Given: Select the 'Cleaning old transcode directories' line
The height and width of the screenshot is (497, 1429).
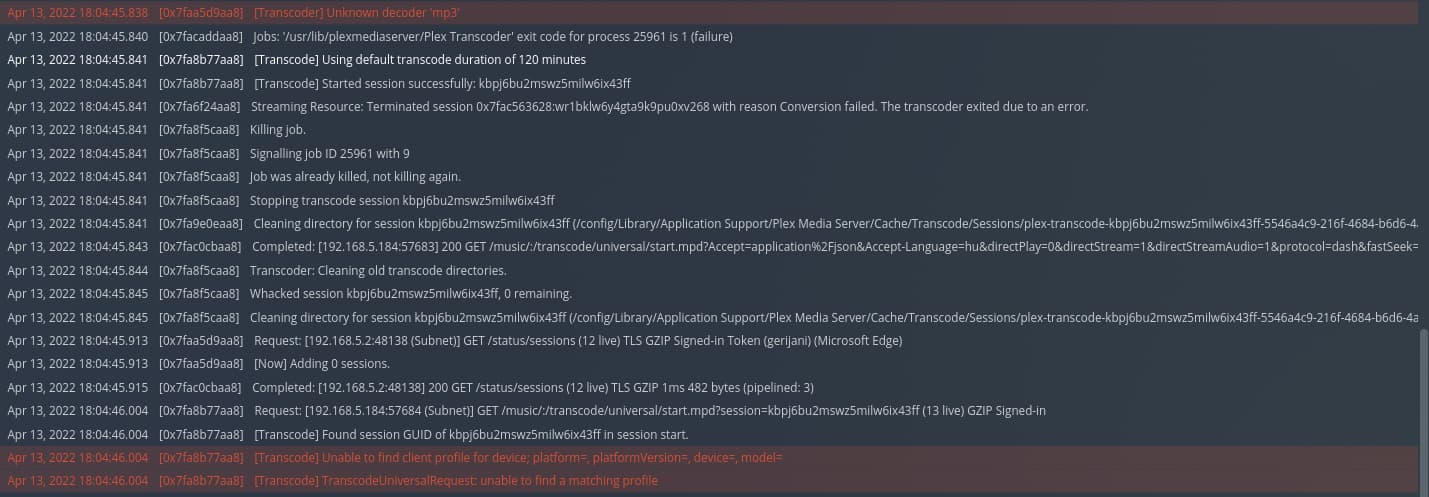Looking at the screenshot, I should click(709, 270).
